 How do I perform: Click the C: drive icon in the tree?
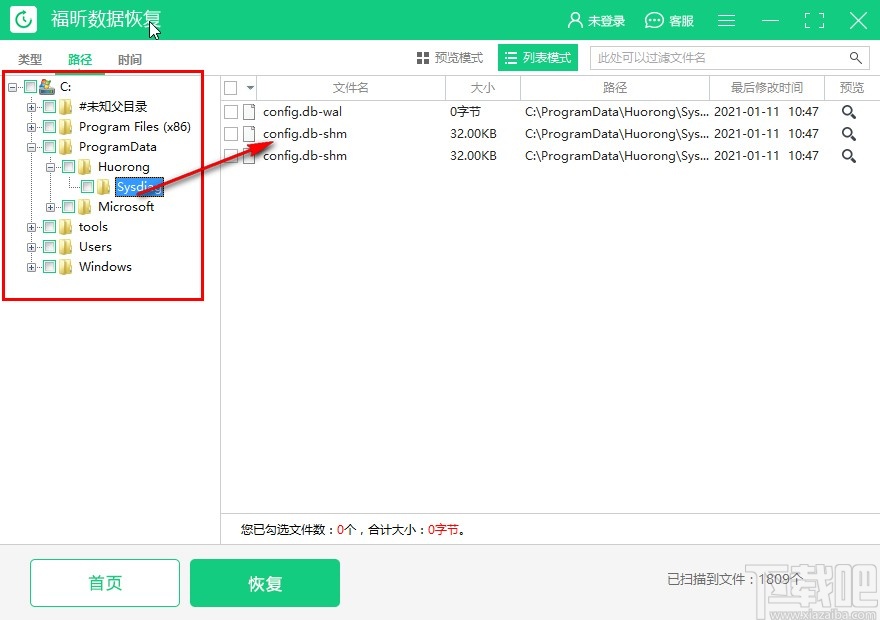47,87
